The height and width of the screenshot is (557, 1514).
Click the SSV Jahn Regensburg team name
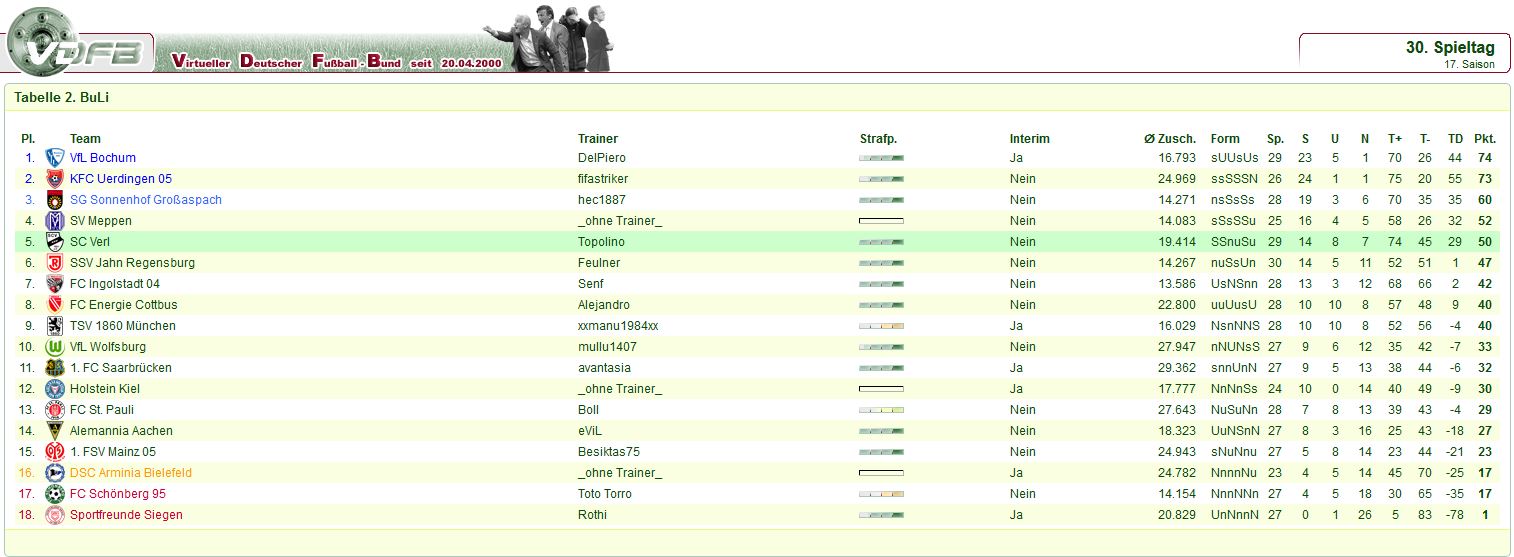coord(132,263)
